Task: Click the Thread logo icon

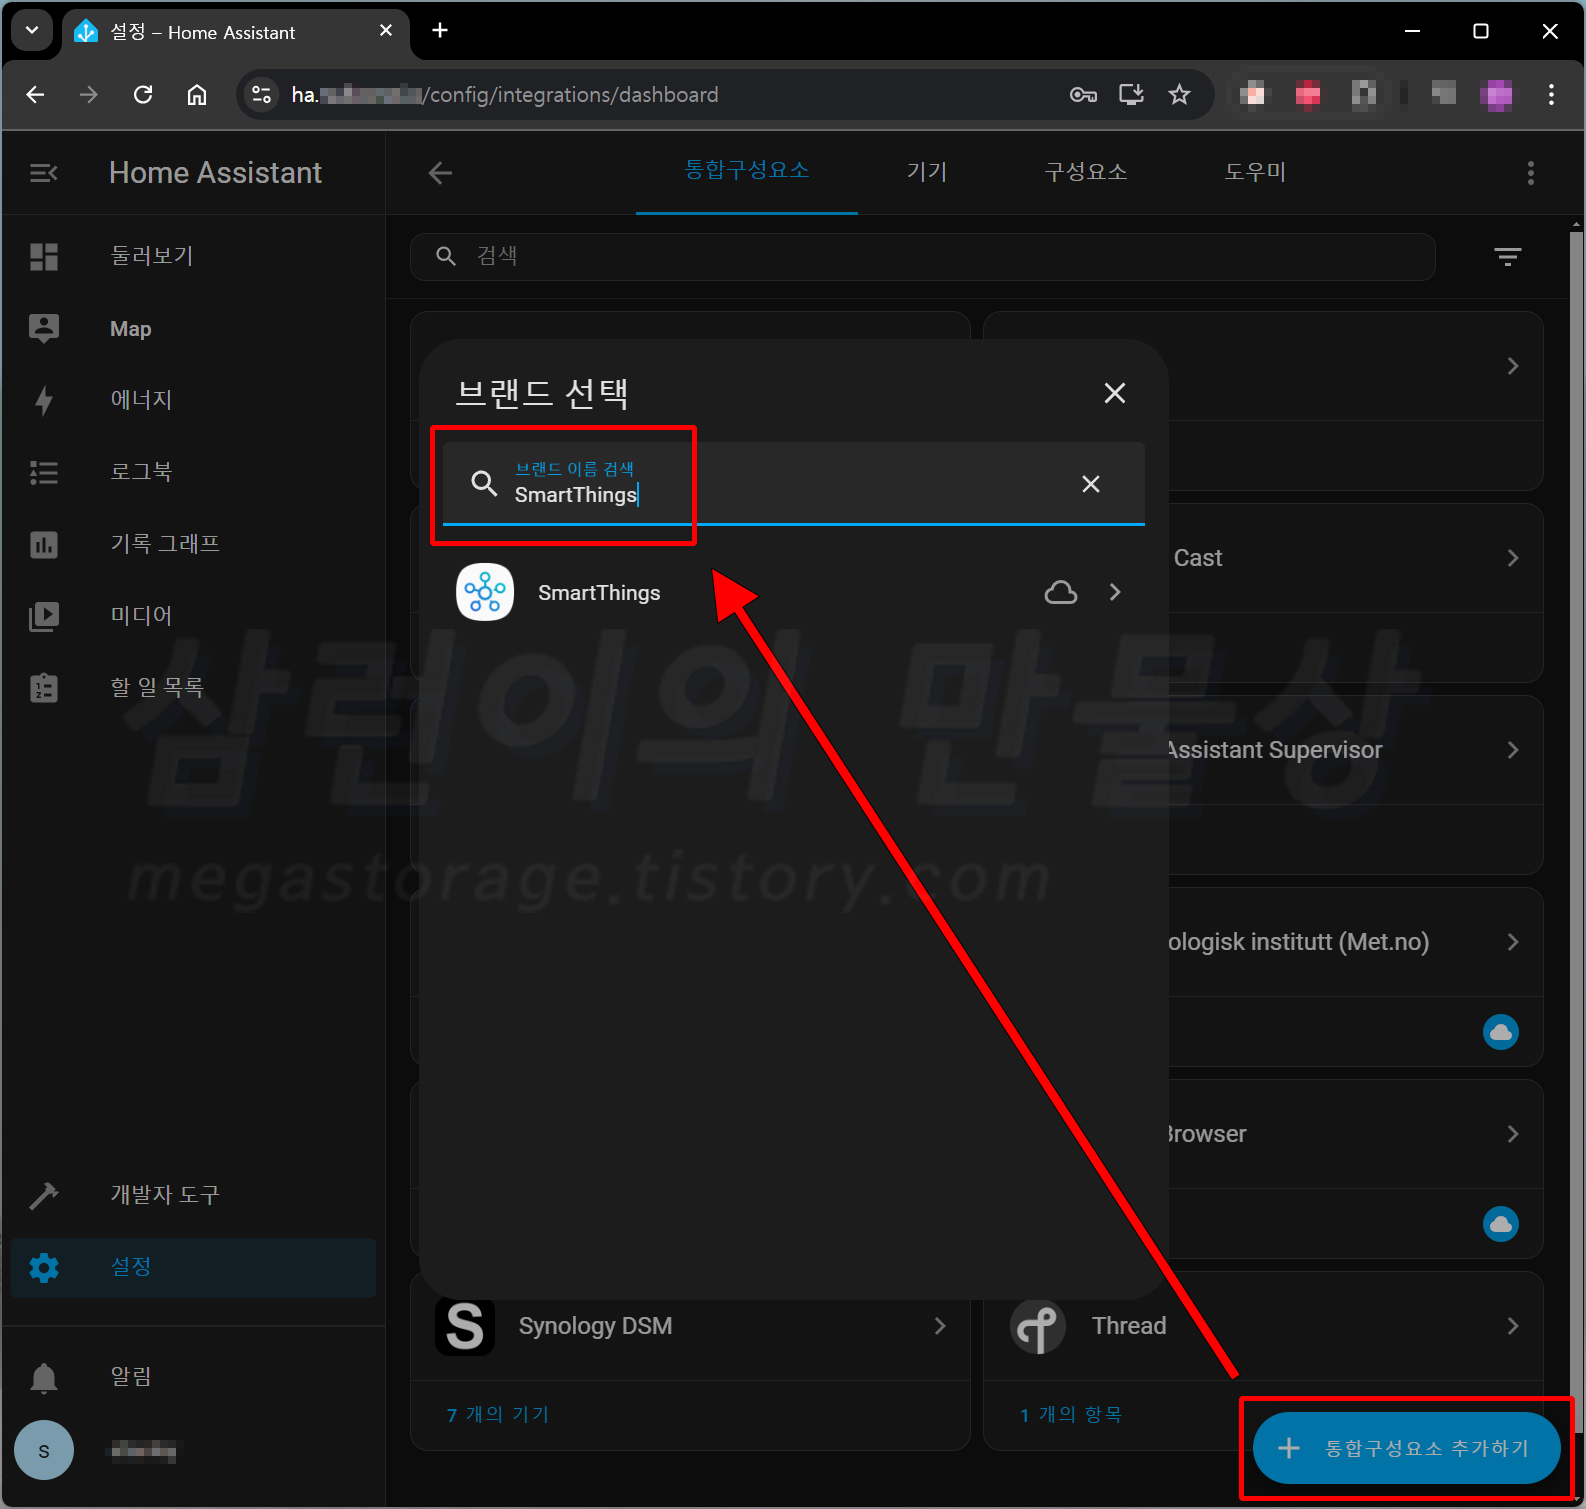Action: coord(1038,1327)
